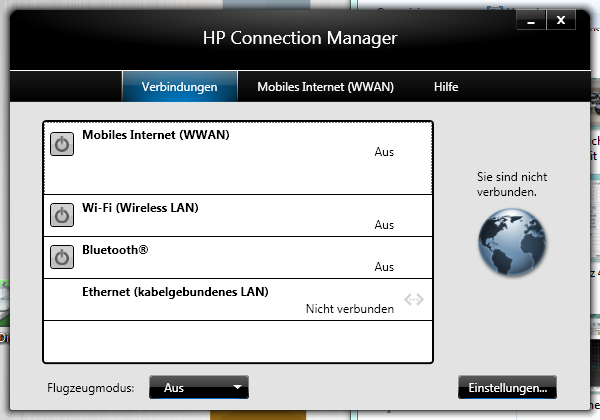Viewport: 600px width, 420px height.
Task: Click the HP Connection Manager title bar
Action: point(300,39)
